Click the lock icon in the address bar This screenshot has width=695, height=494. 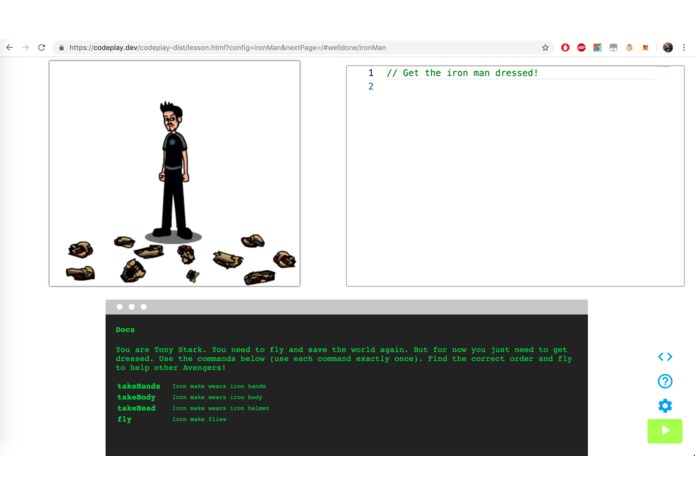tap(61, 47)
